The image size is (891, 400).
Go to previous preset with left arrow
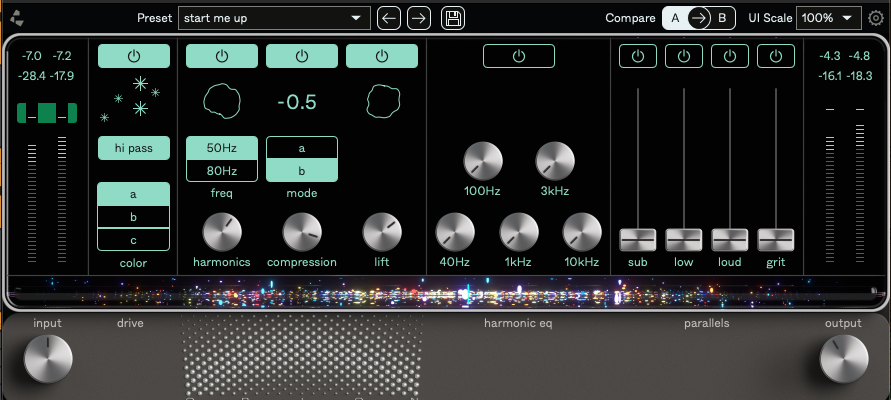pos(389,18)
